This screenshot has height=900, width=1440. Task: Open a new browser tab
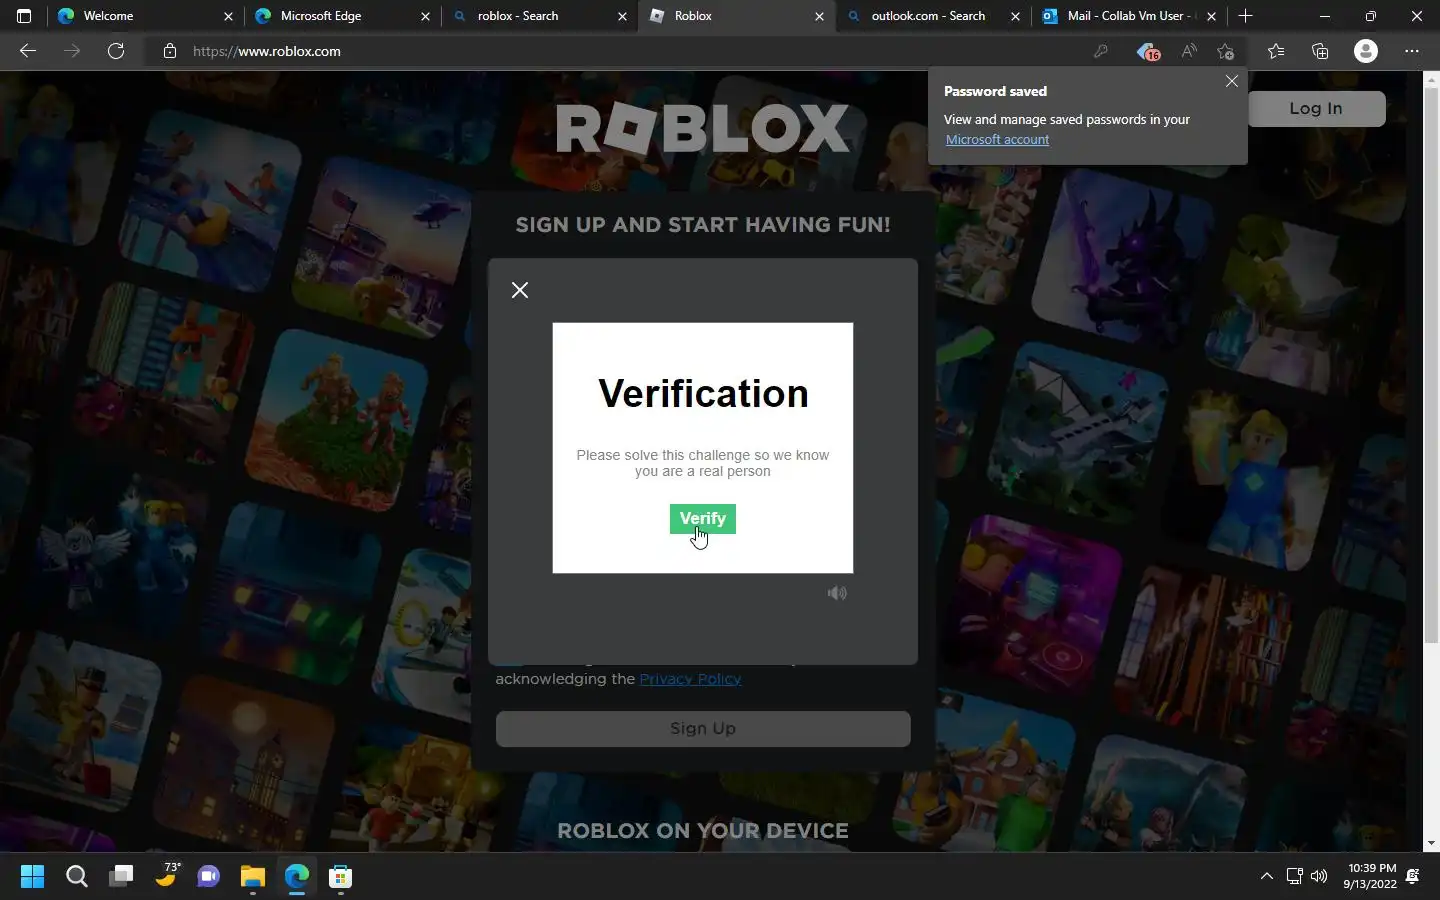[x=1245, y=16]
